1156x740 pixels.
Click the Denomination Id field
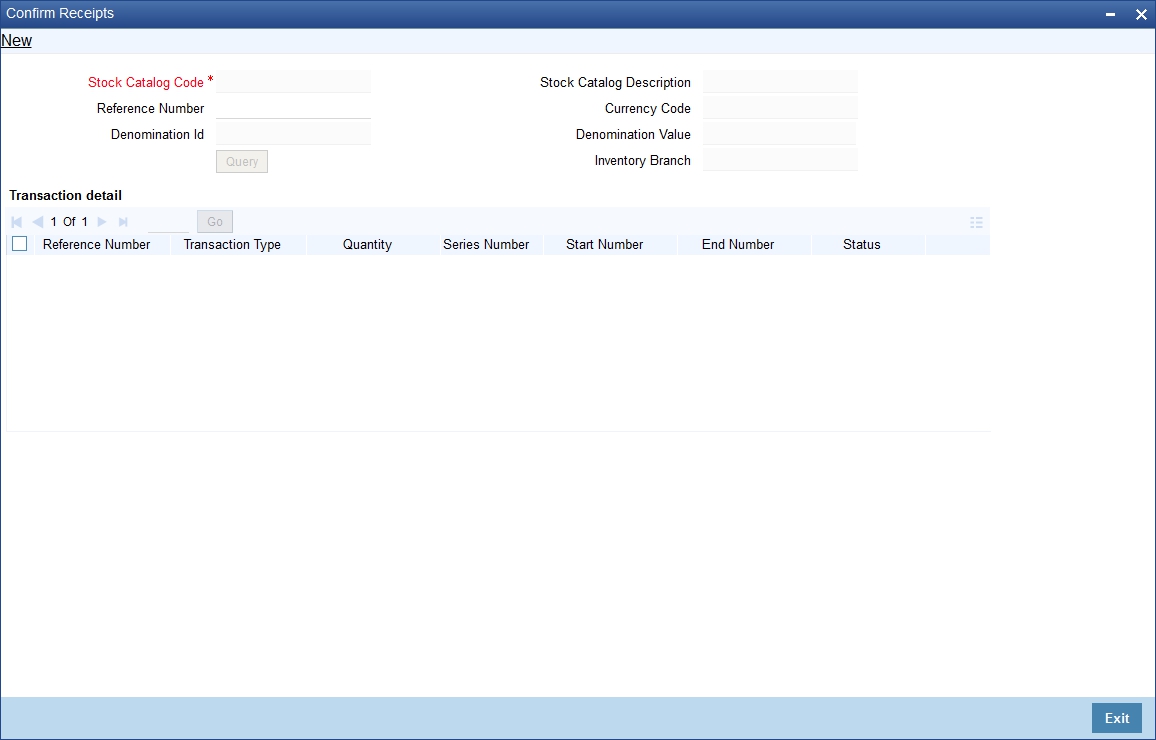click(x=293, y=133)
